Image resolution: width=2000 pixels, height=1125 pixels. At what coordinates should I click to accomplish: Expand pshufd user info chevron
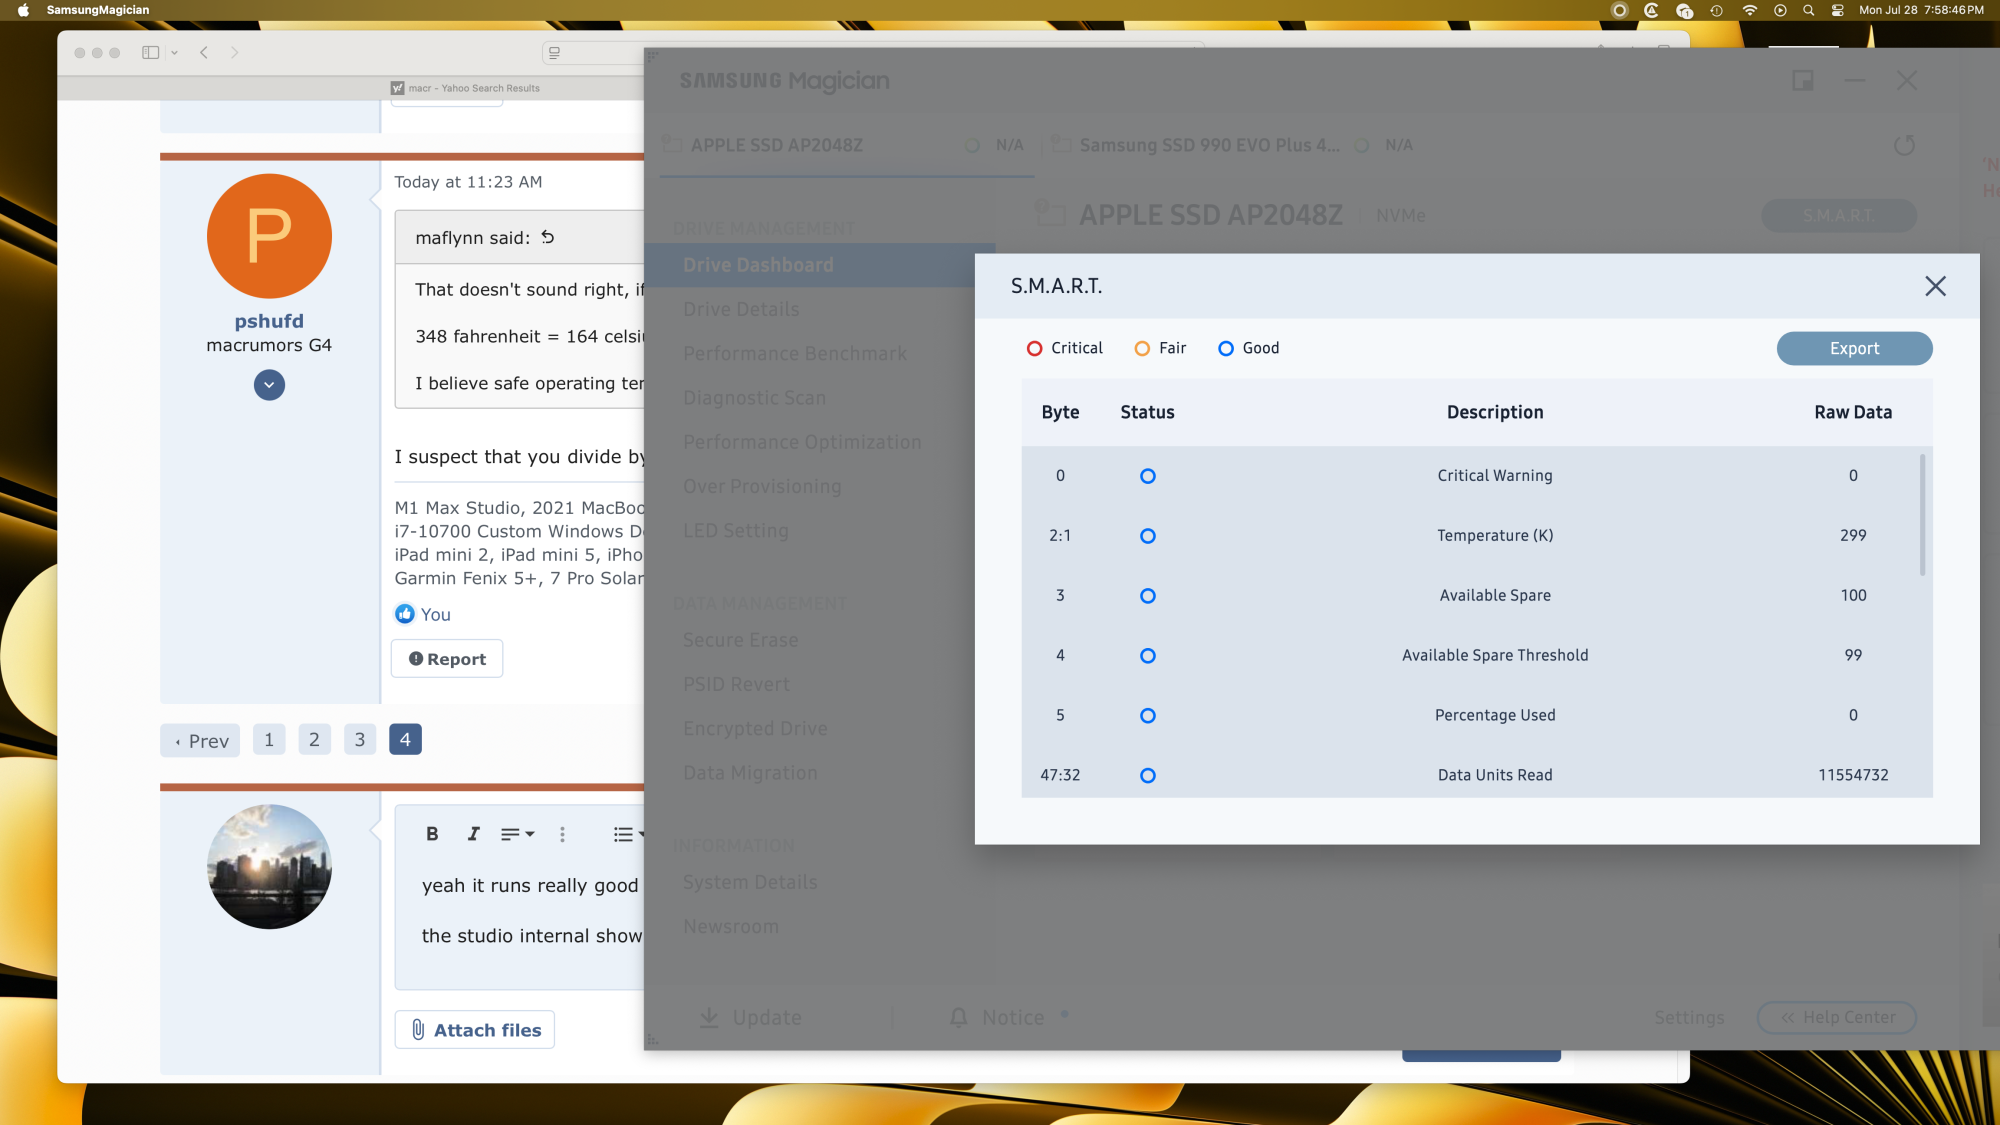pos(269,385)
